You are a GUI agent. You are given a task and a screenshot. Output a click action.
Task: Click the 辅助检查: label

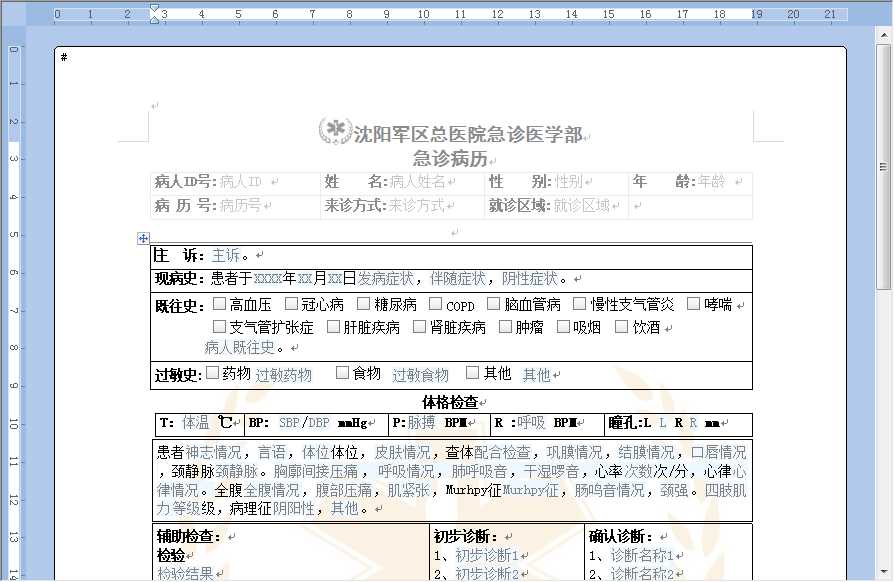click(x=188, y=537)
